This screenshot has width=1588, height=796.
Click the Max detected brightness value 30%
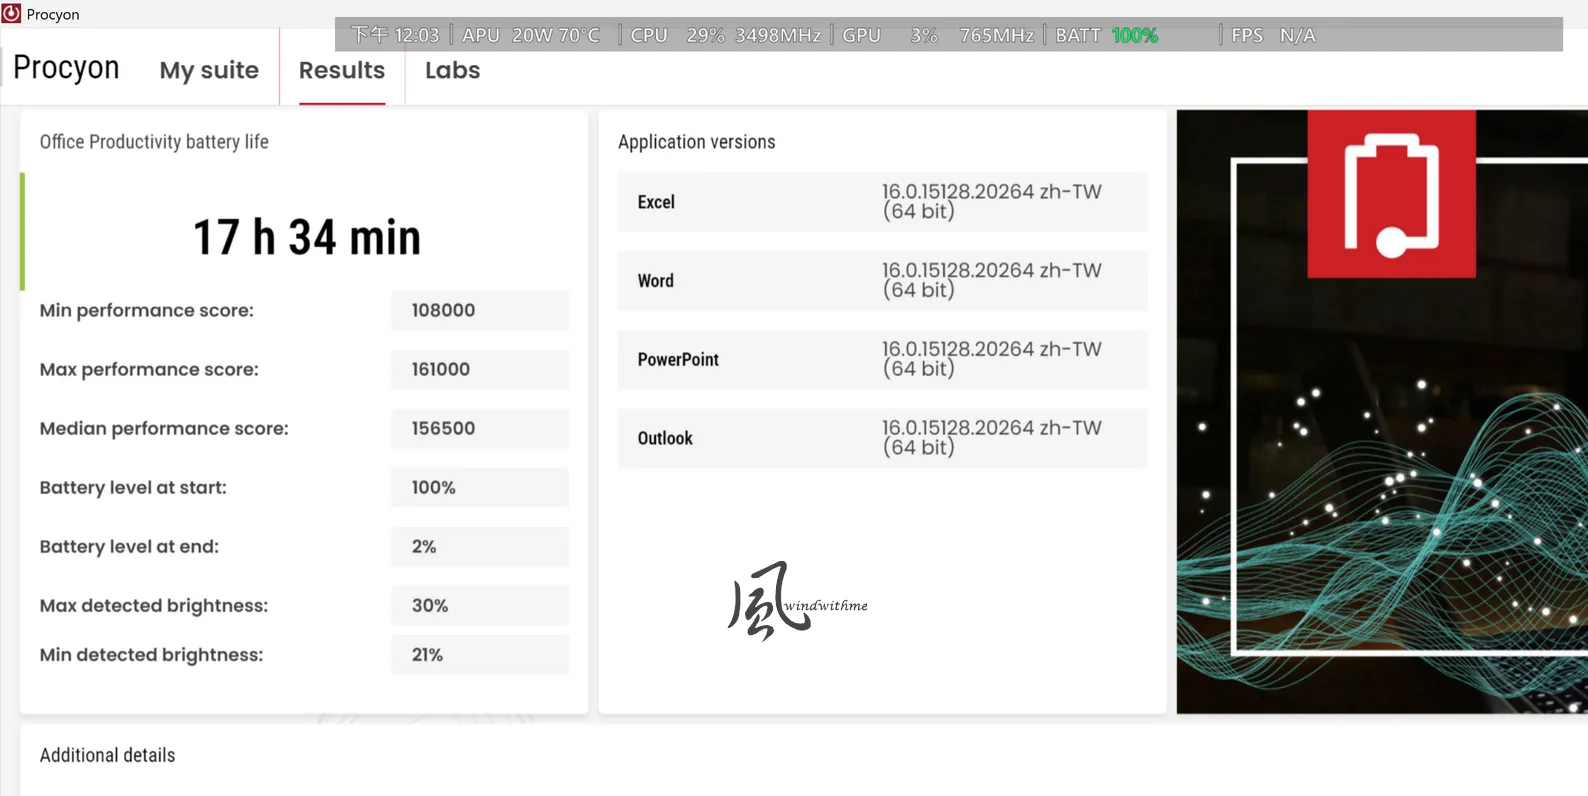[480, 605]
